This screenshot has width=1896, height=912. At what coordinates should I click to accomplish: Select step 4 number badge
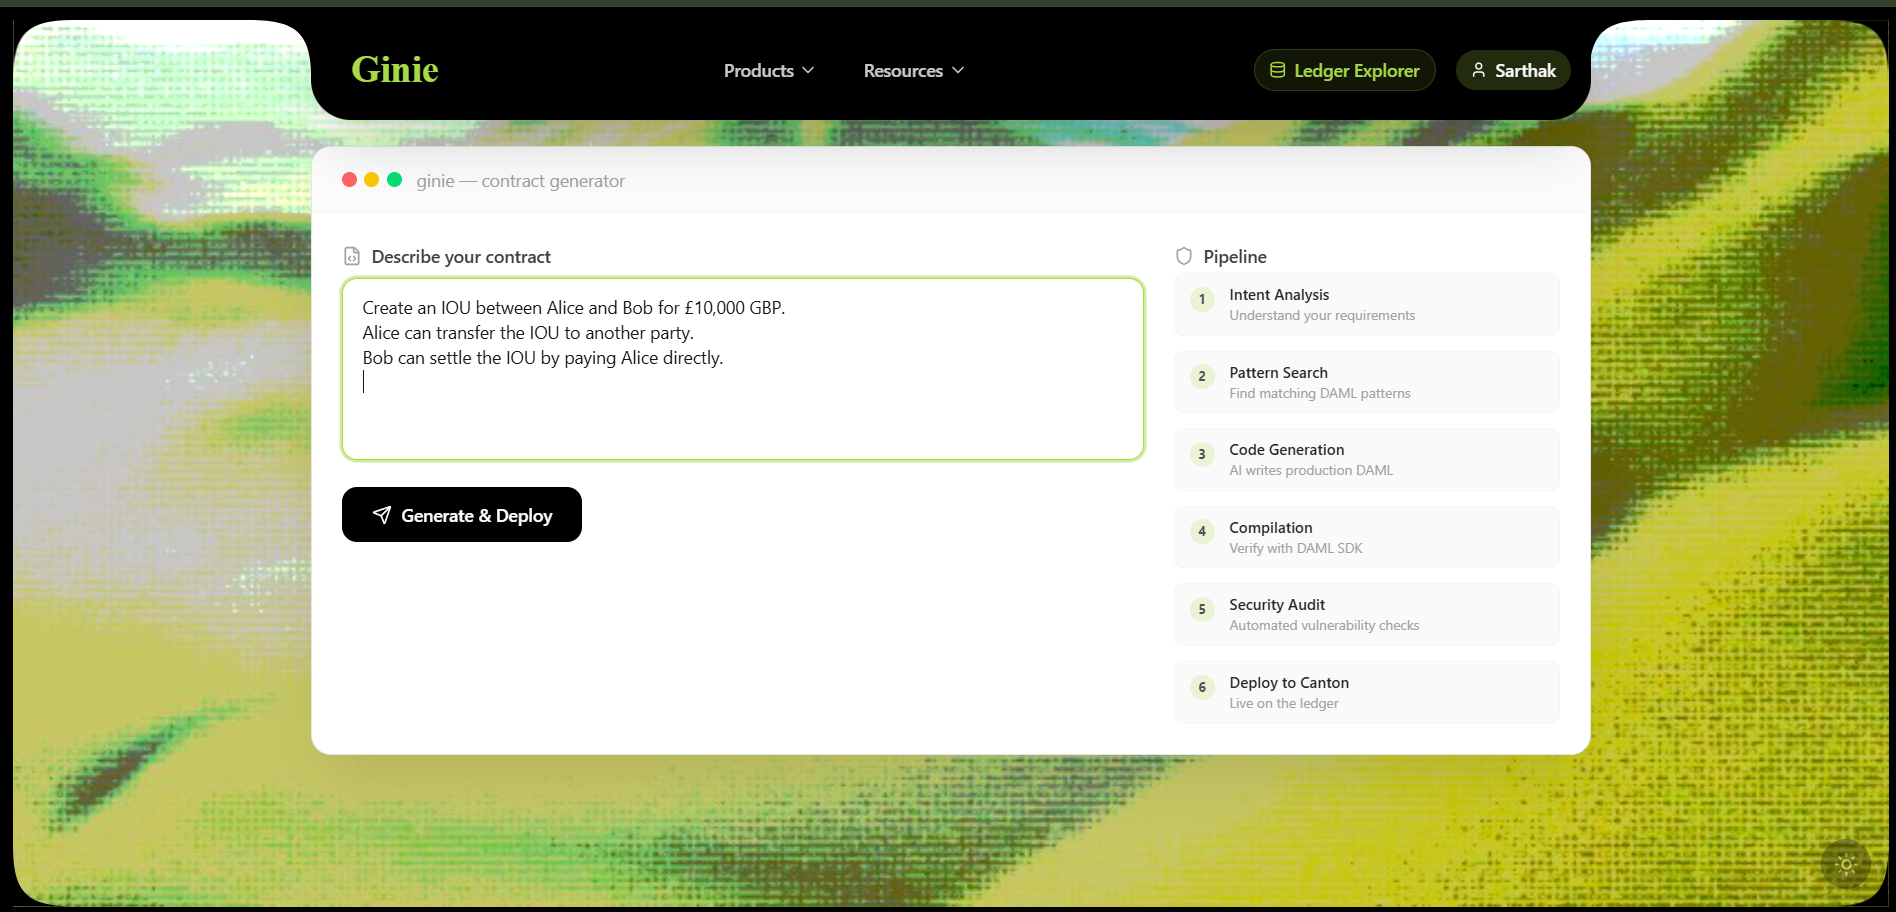pyautogui.click(x=1202, y=531)
